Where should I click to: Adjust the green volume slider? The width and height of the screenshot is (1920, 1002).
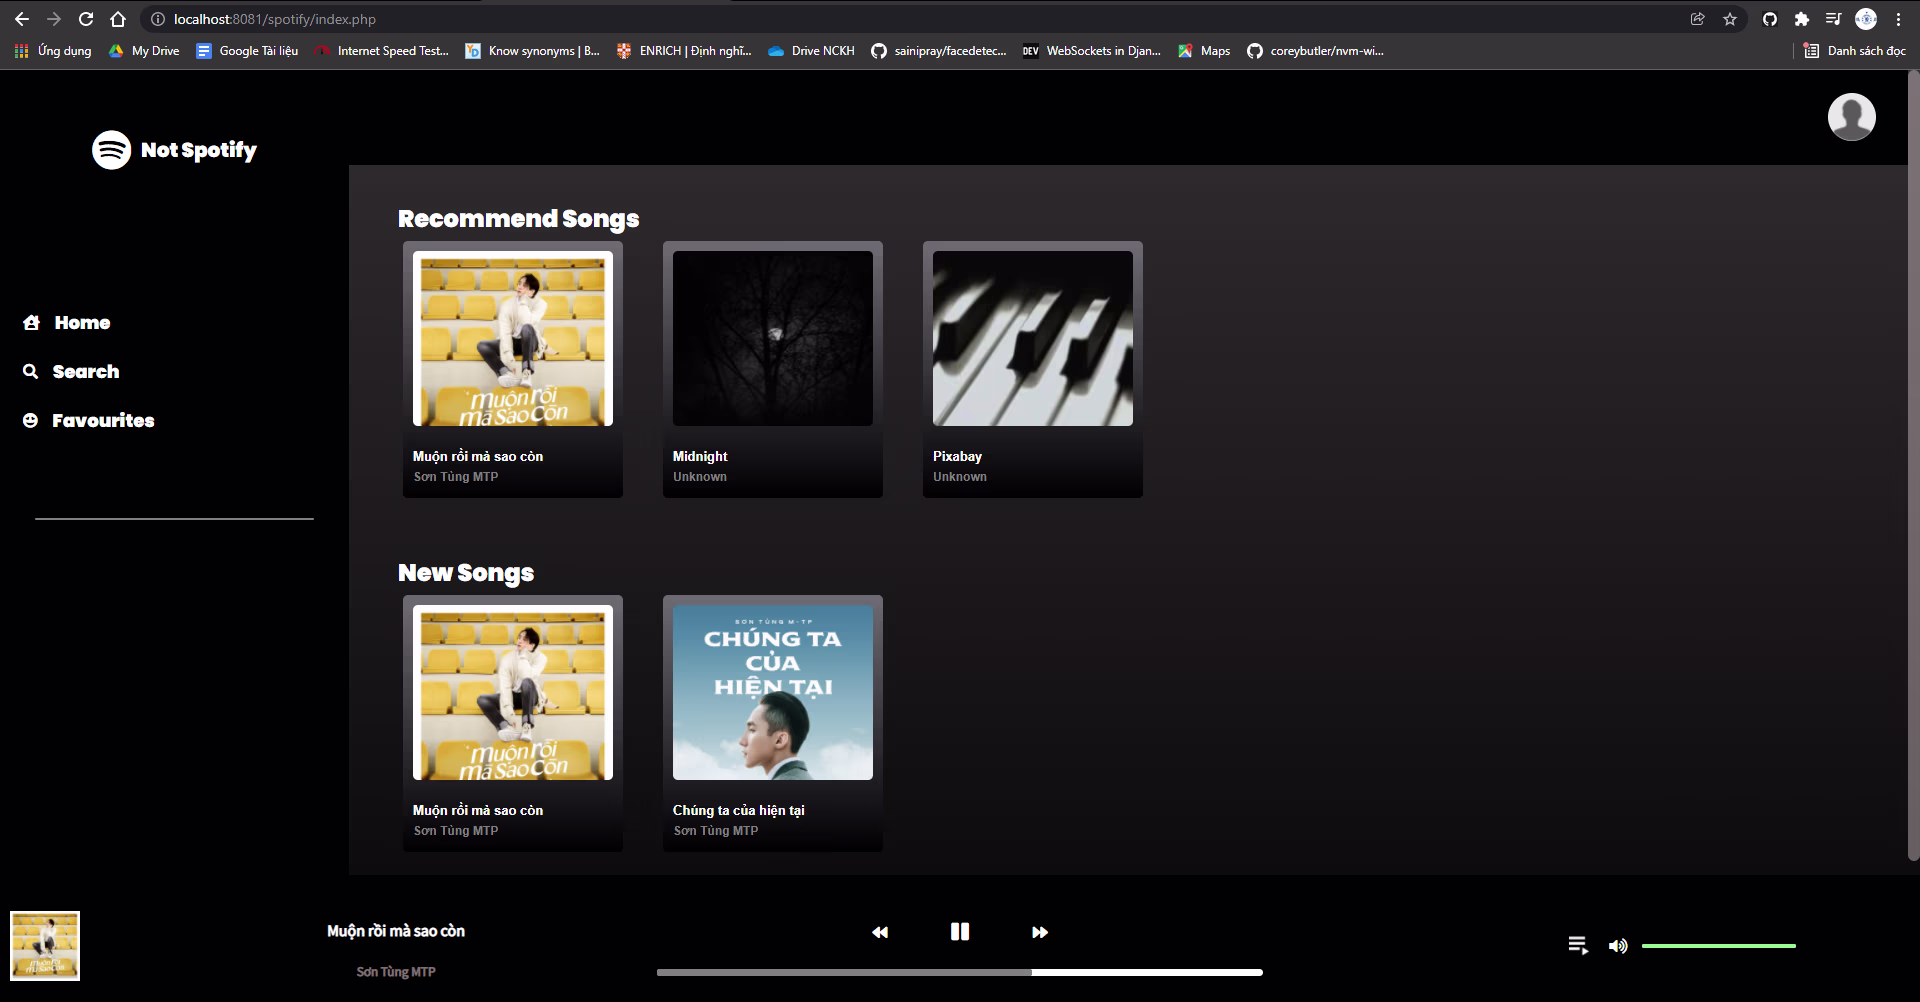click(x=1718, y=945)
